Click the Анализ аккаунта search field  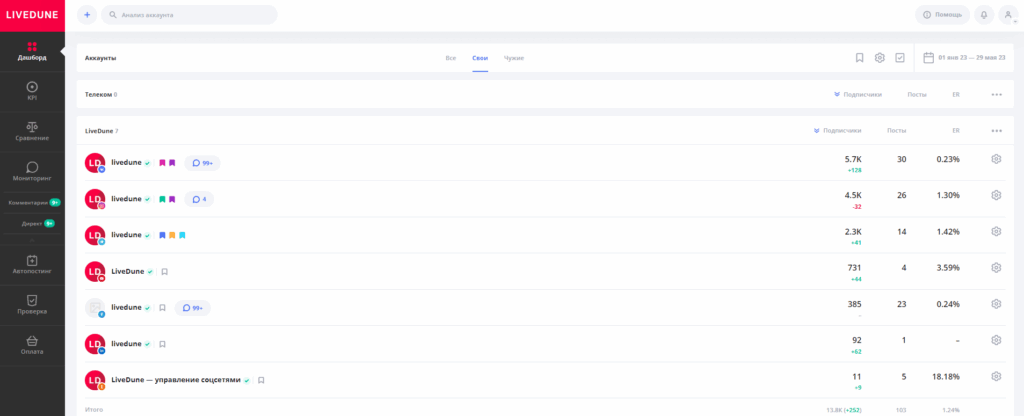(190, 15)
